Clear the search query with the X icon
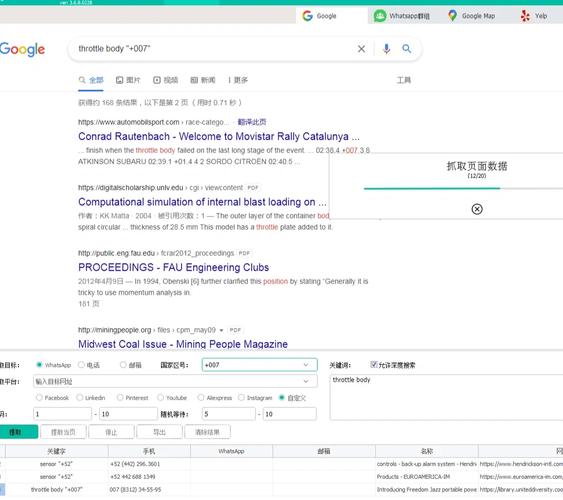 tap(361, 49)
